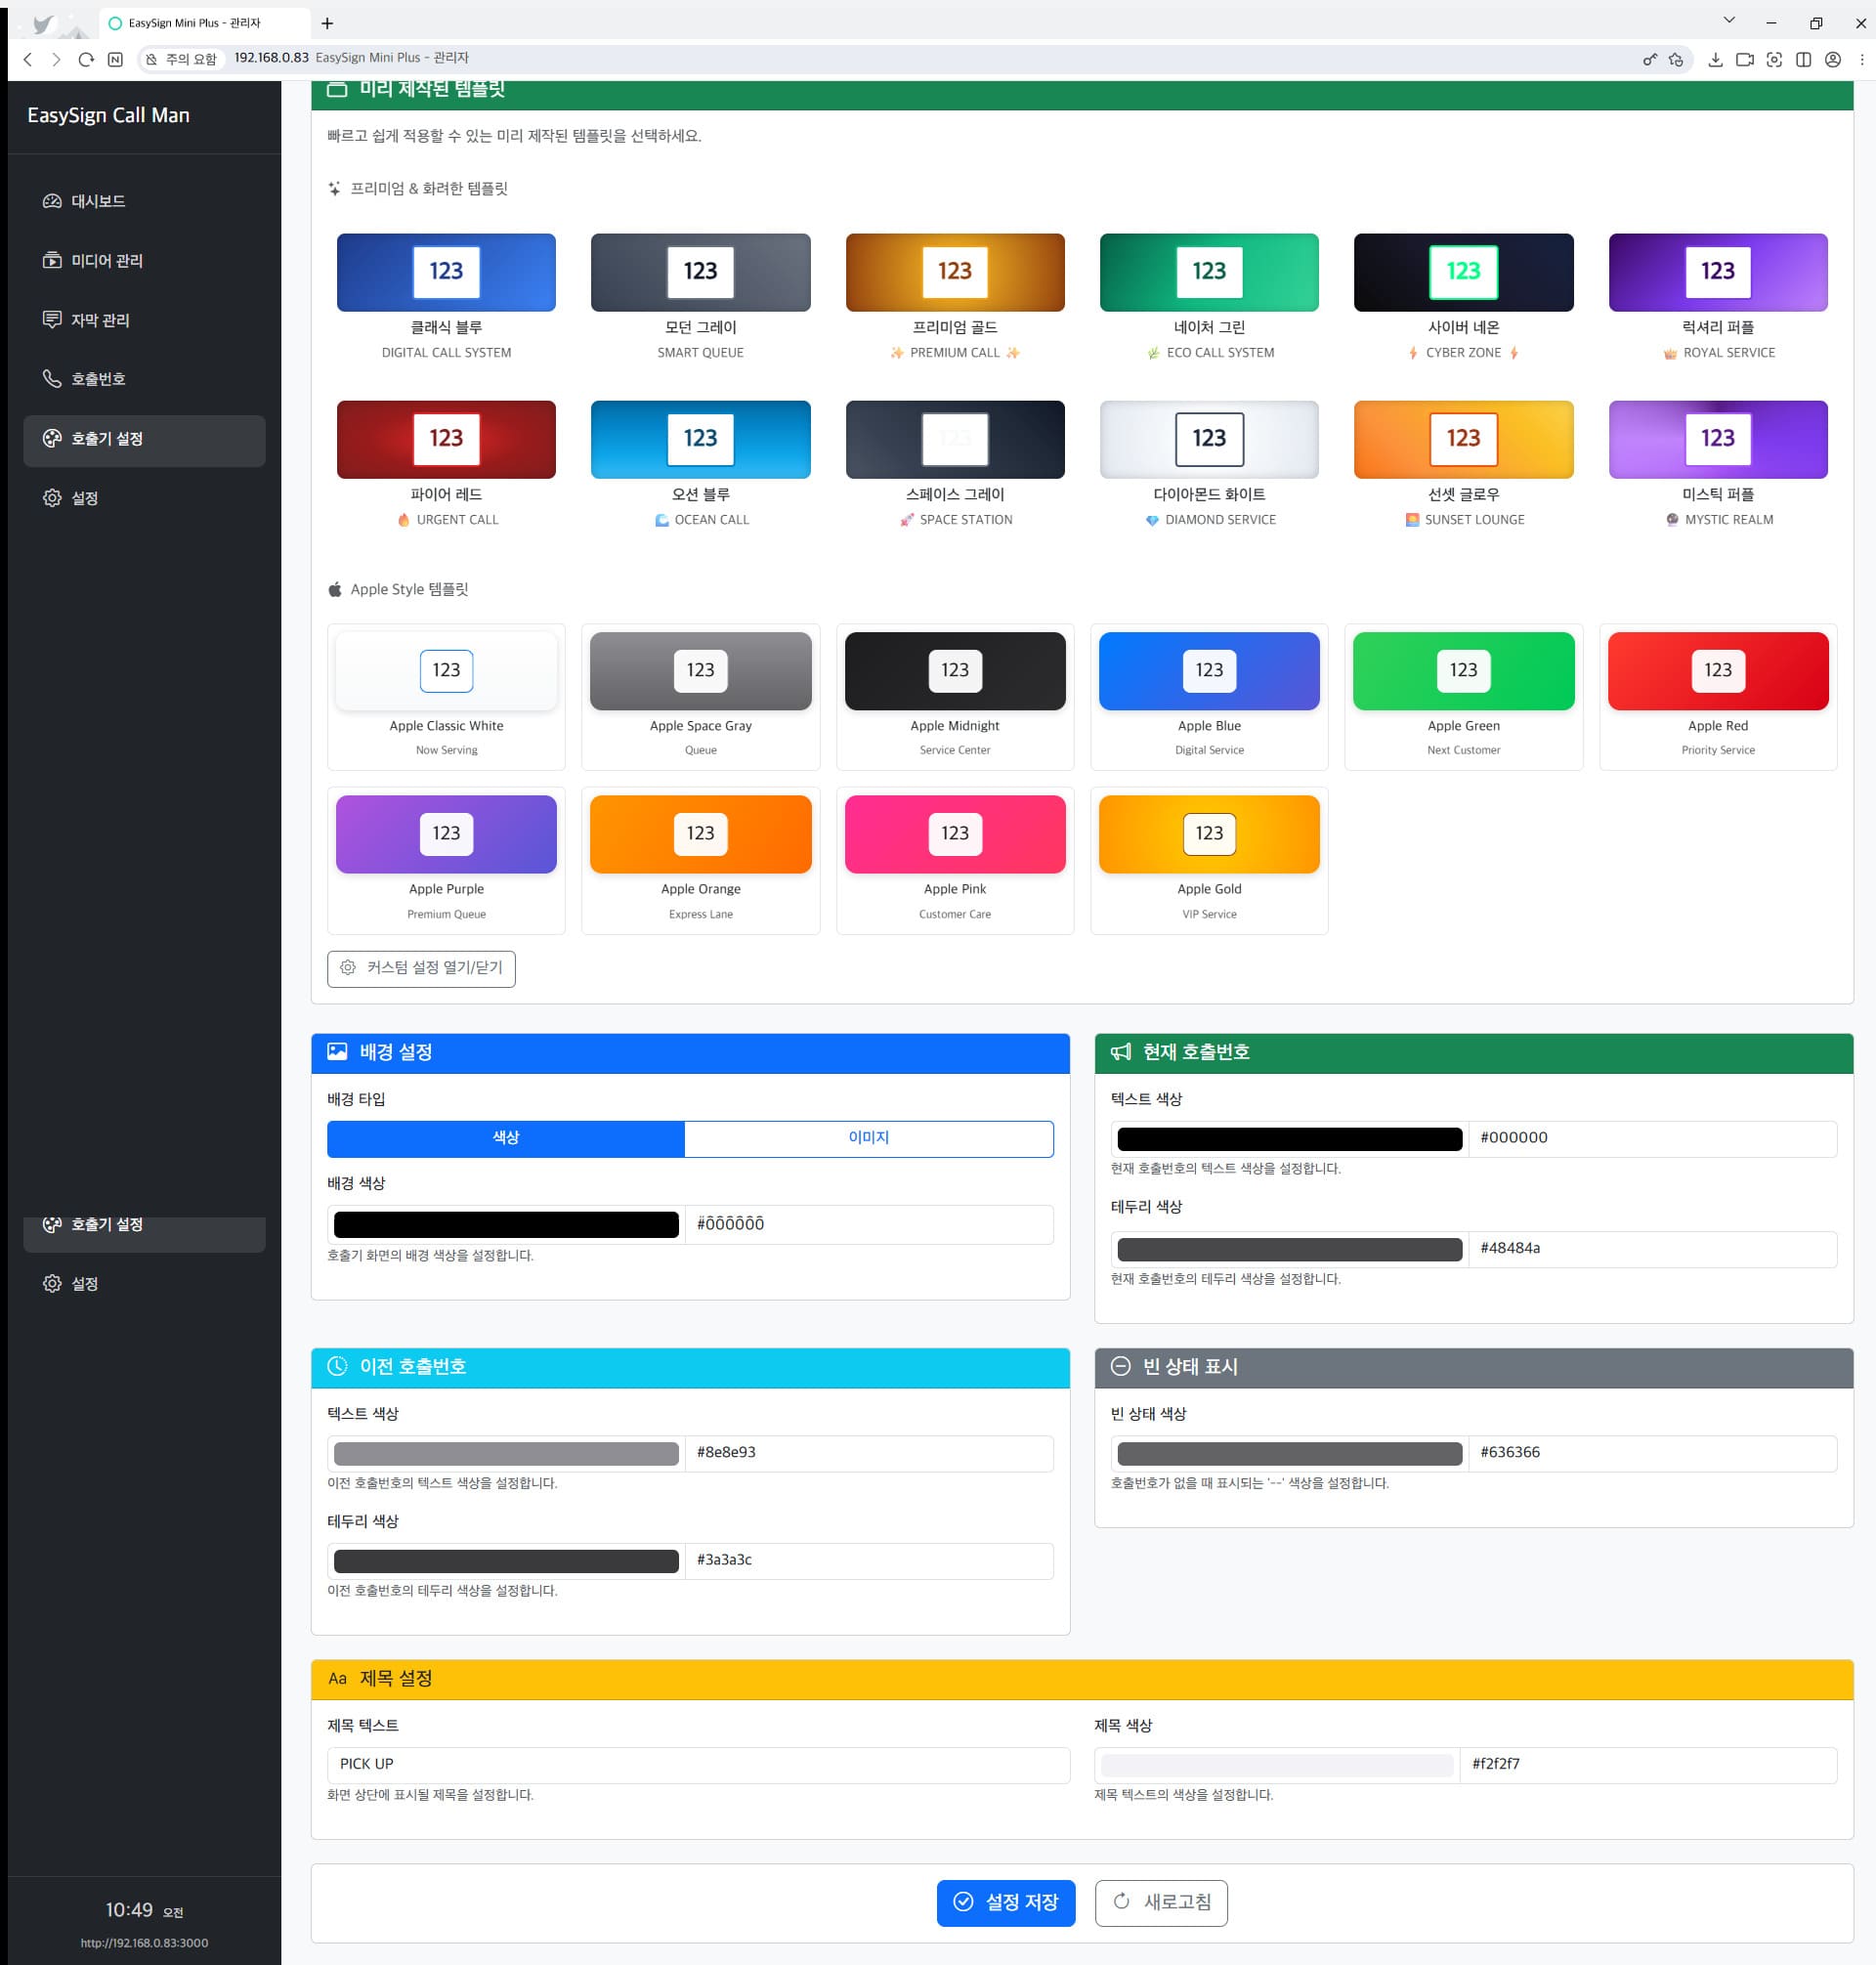
Task: Click the 제목 텍스트 PICK UP field
Action: click(x=697, y=1764)
